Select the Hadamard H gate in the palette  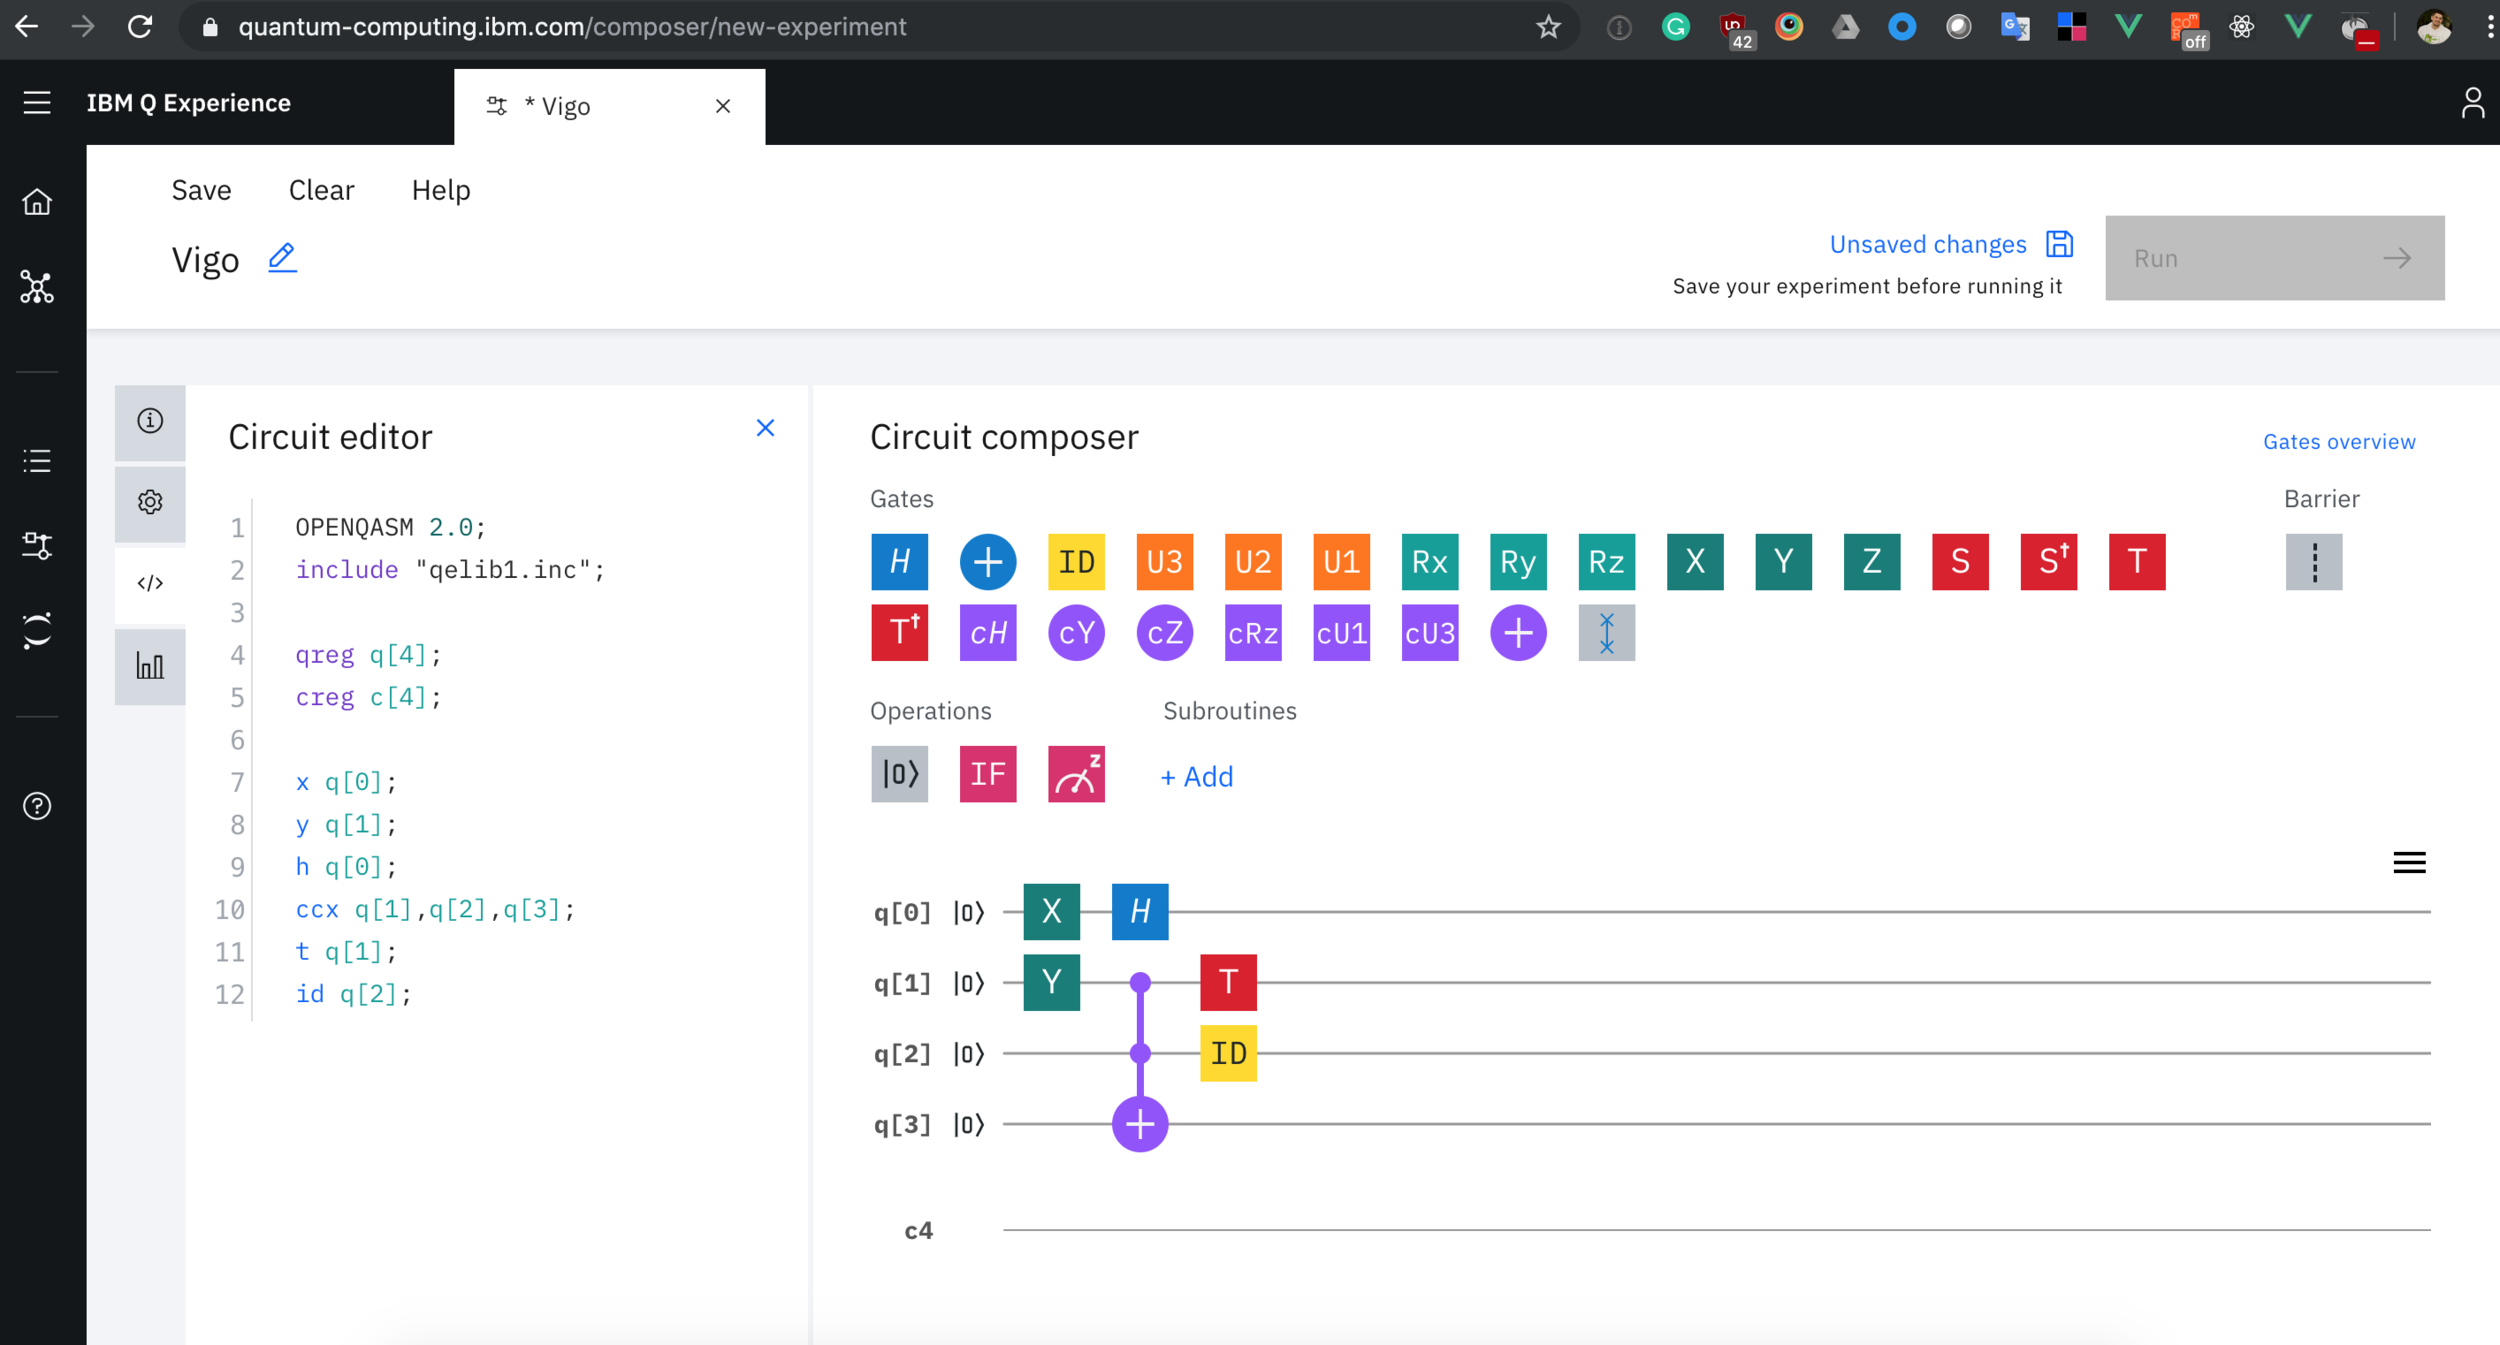click(x=899, y=561)
